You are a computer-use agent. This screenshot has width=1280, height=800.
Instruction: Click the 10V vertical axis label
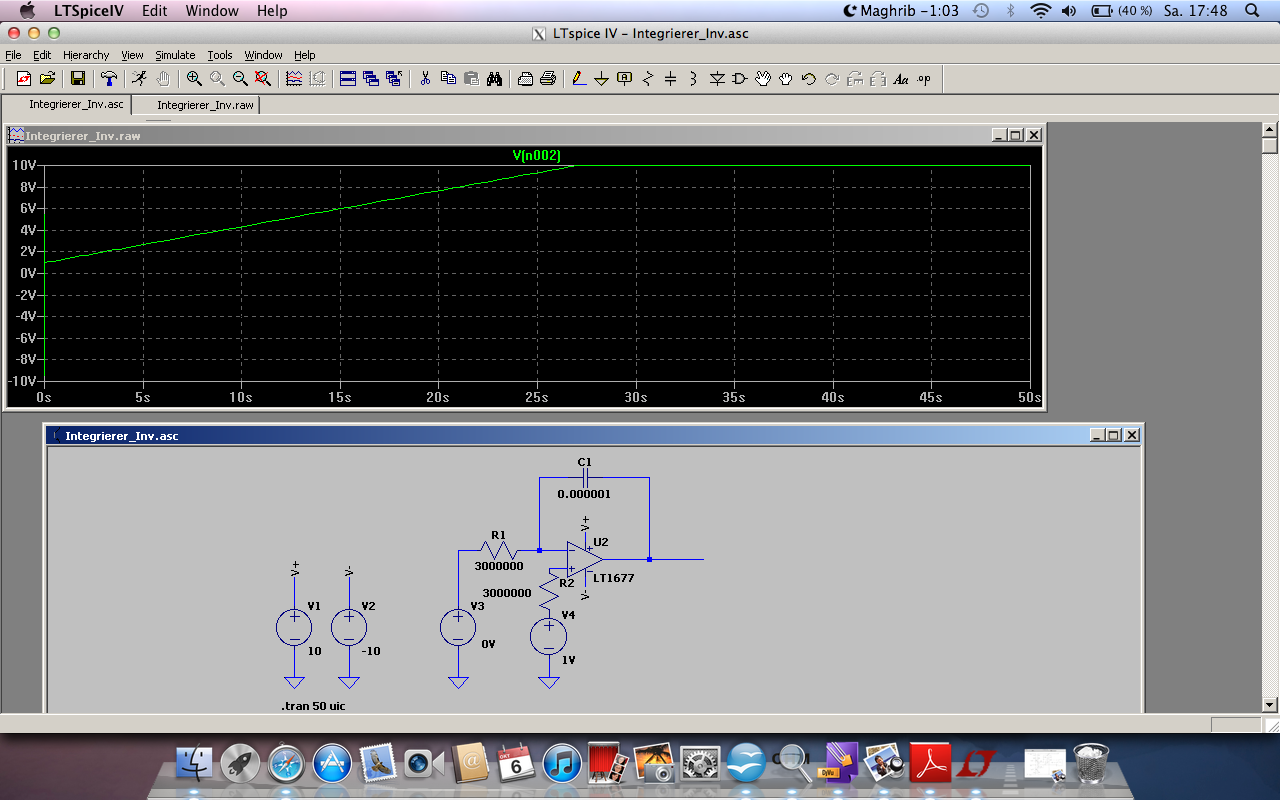(x=24, y=165)
